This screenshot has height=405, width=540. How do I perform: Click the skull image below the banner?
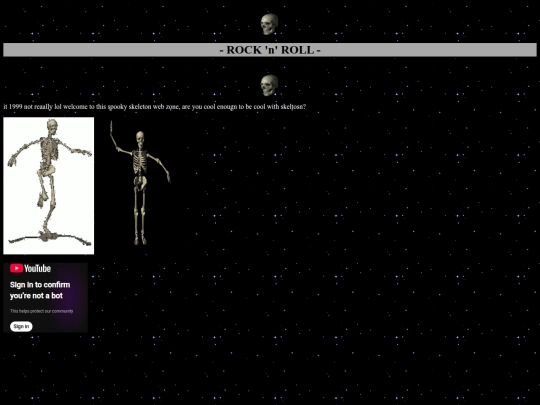pyautogui.click(x=269, y=85)
